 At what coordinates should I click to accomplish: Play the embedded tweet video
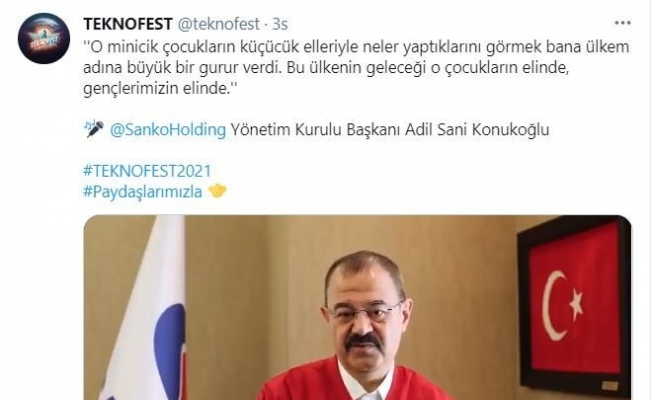point(358,308)
